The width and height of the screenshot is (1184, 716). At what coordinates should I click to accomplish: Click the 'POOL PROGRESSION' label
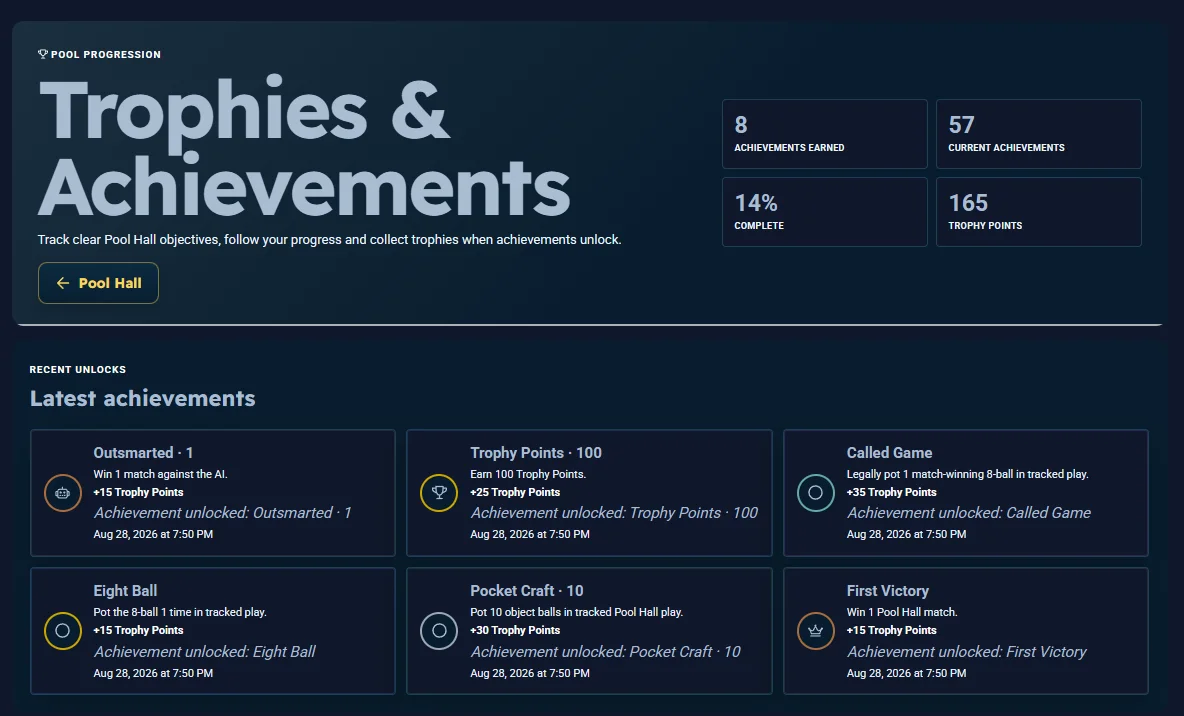coord(106,54)
